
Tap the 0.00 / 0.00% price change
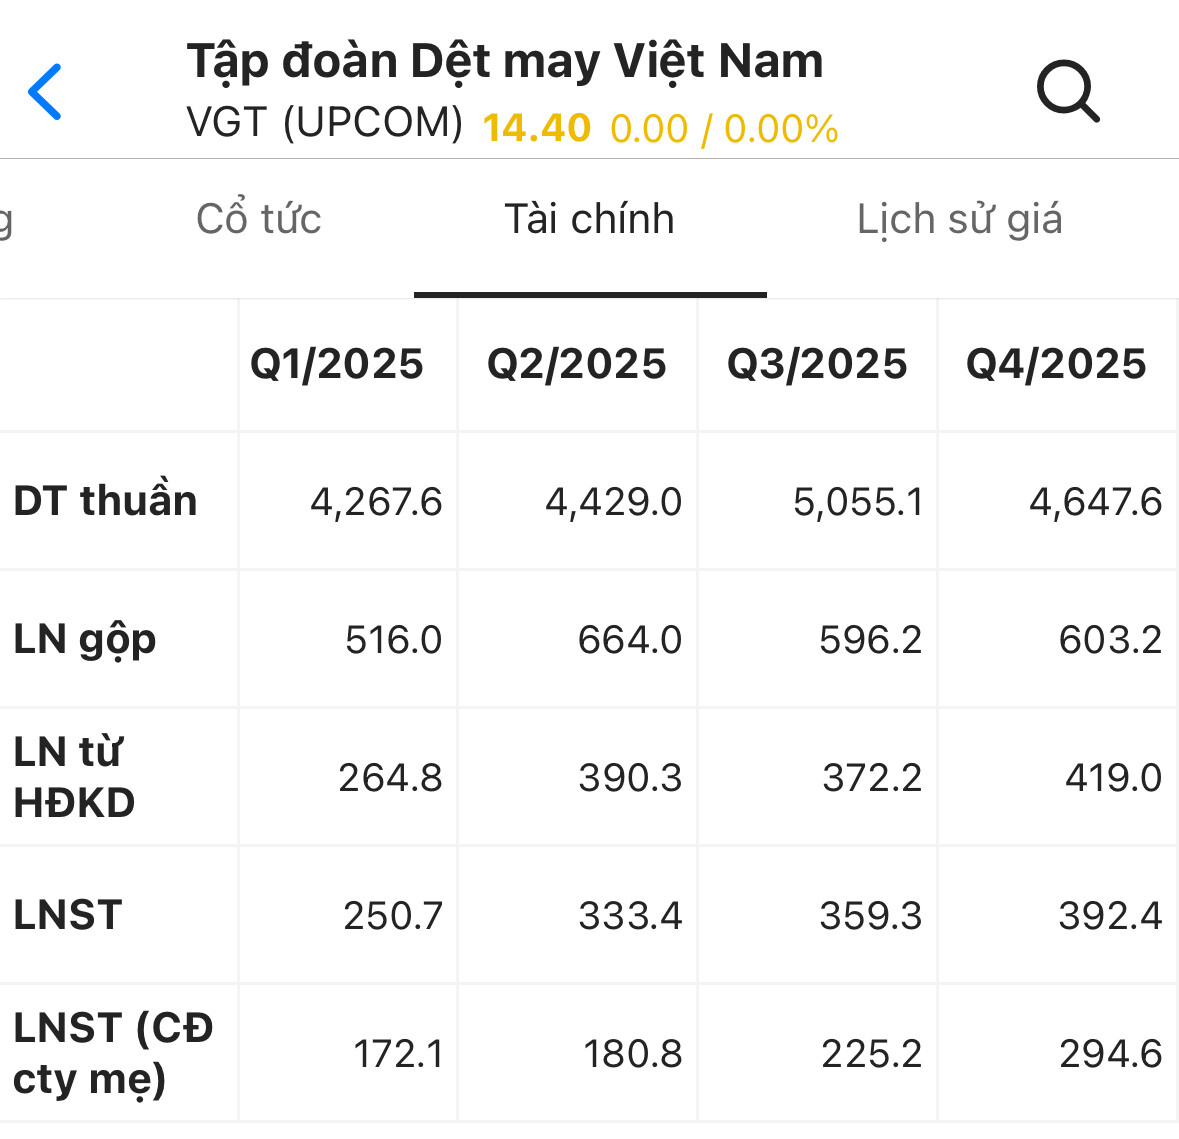click(724, 129)
